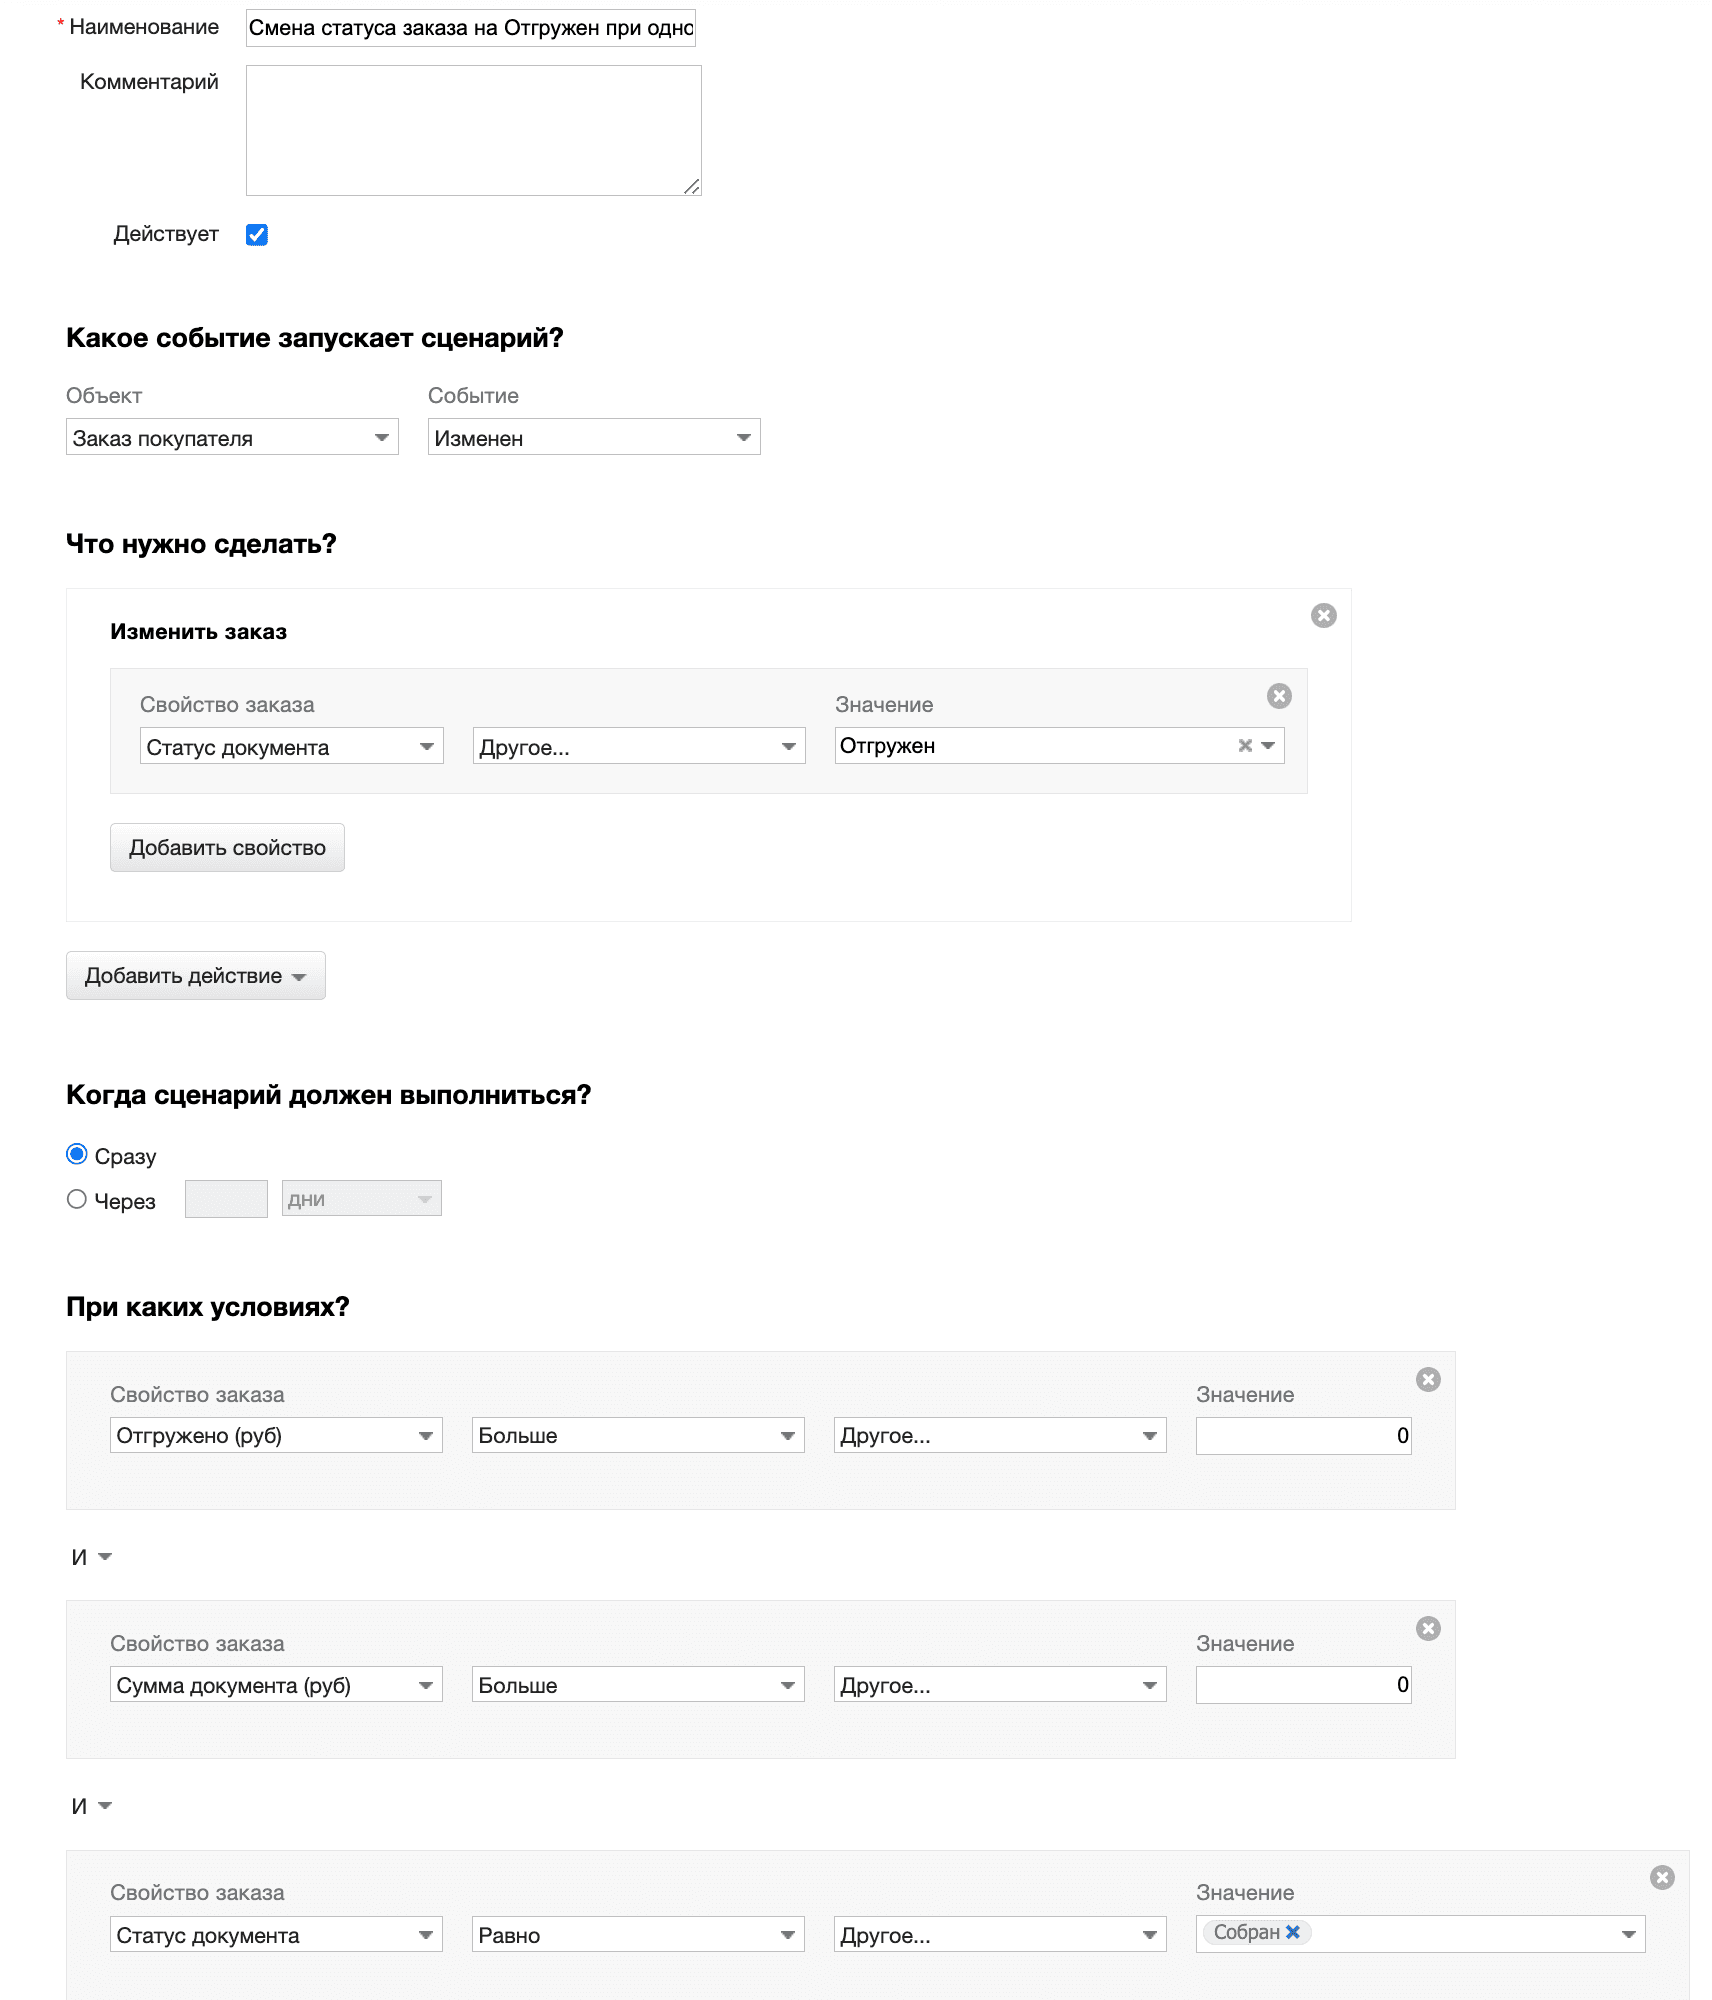
Task: Remove the 'Отгружено (руб)' condition
Action: (x=1428, y=1380)
